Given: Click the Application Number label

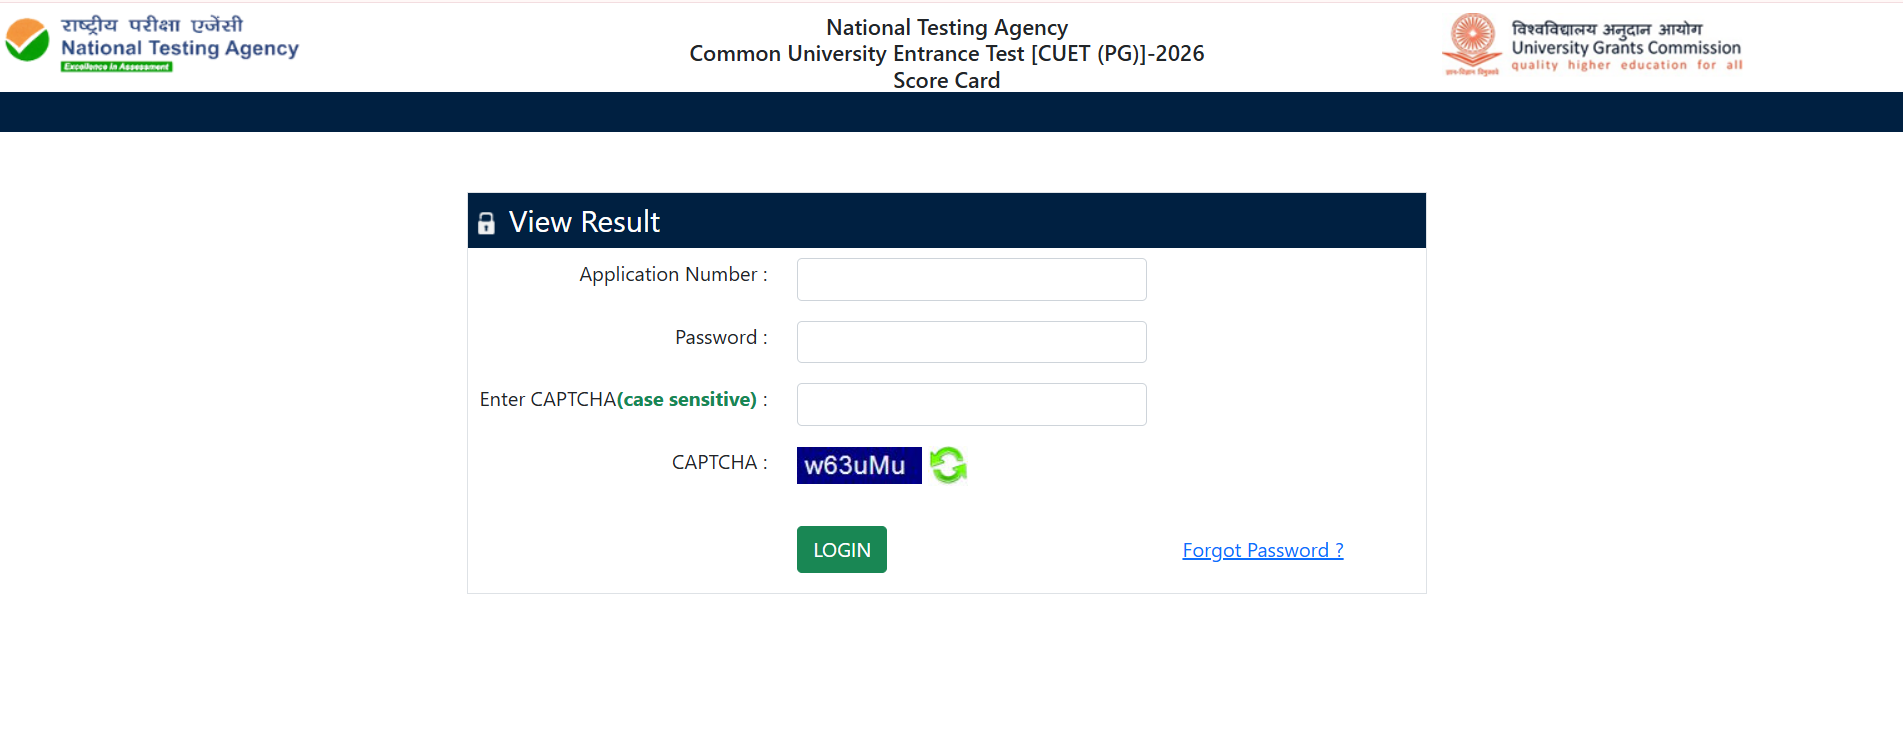Looking at the screenshot, I should pos(673,274).
